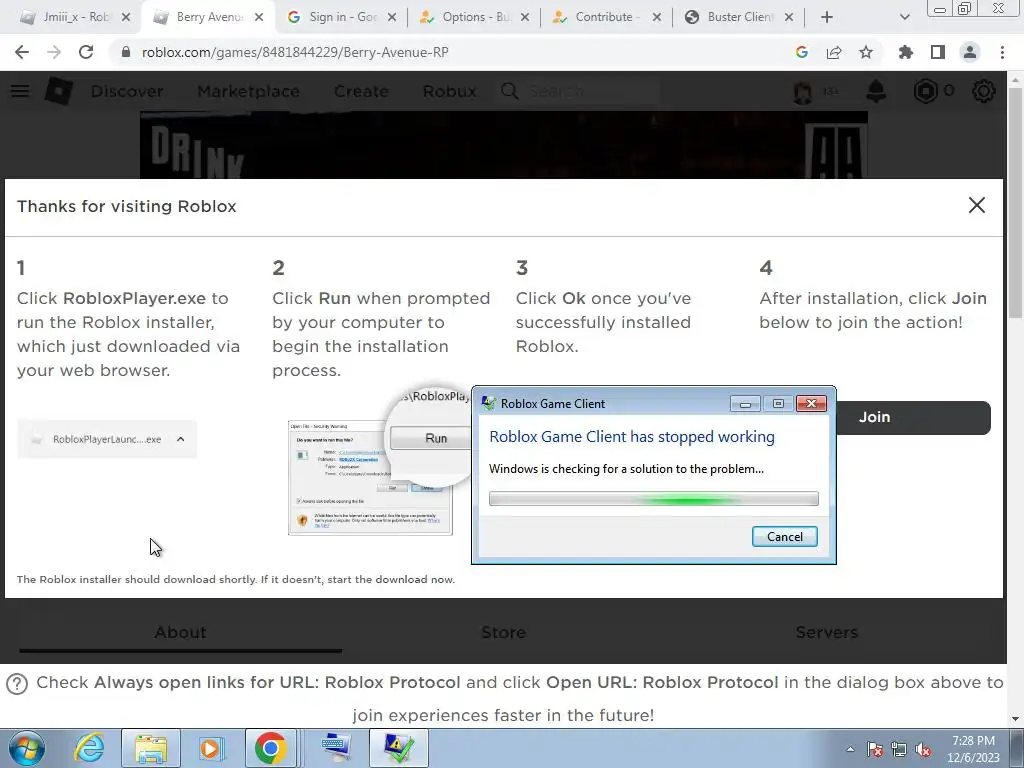Screen dimensions: 1024x768
Task: Open the Chrome profile avatar
Action: pos(970,52)
